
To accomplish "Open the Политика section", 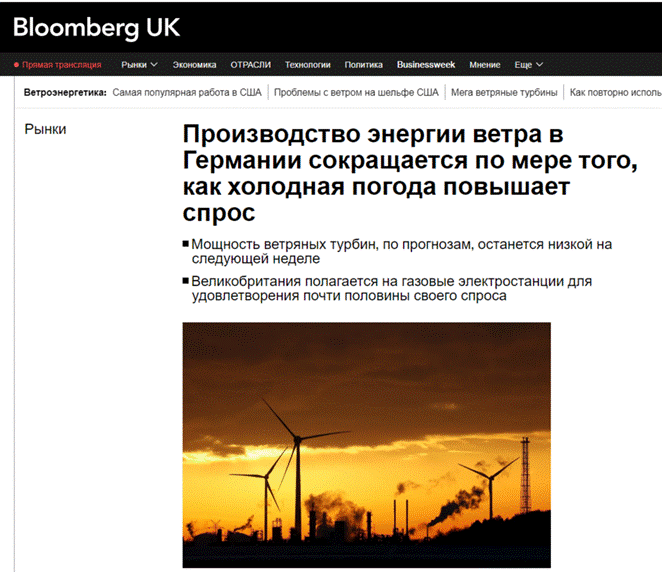I will (363, 65).
